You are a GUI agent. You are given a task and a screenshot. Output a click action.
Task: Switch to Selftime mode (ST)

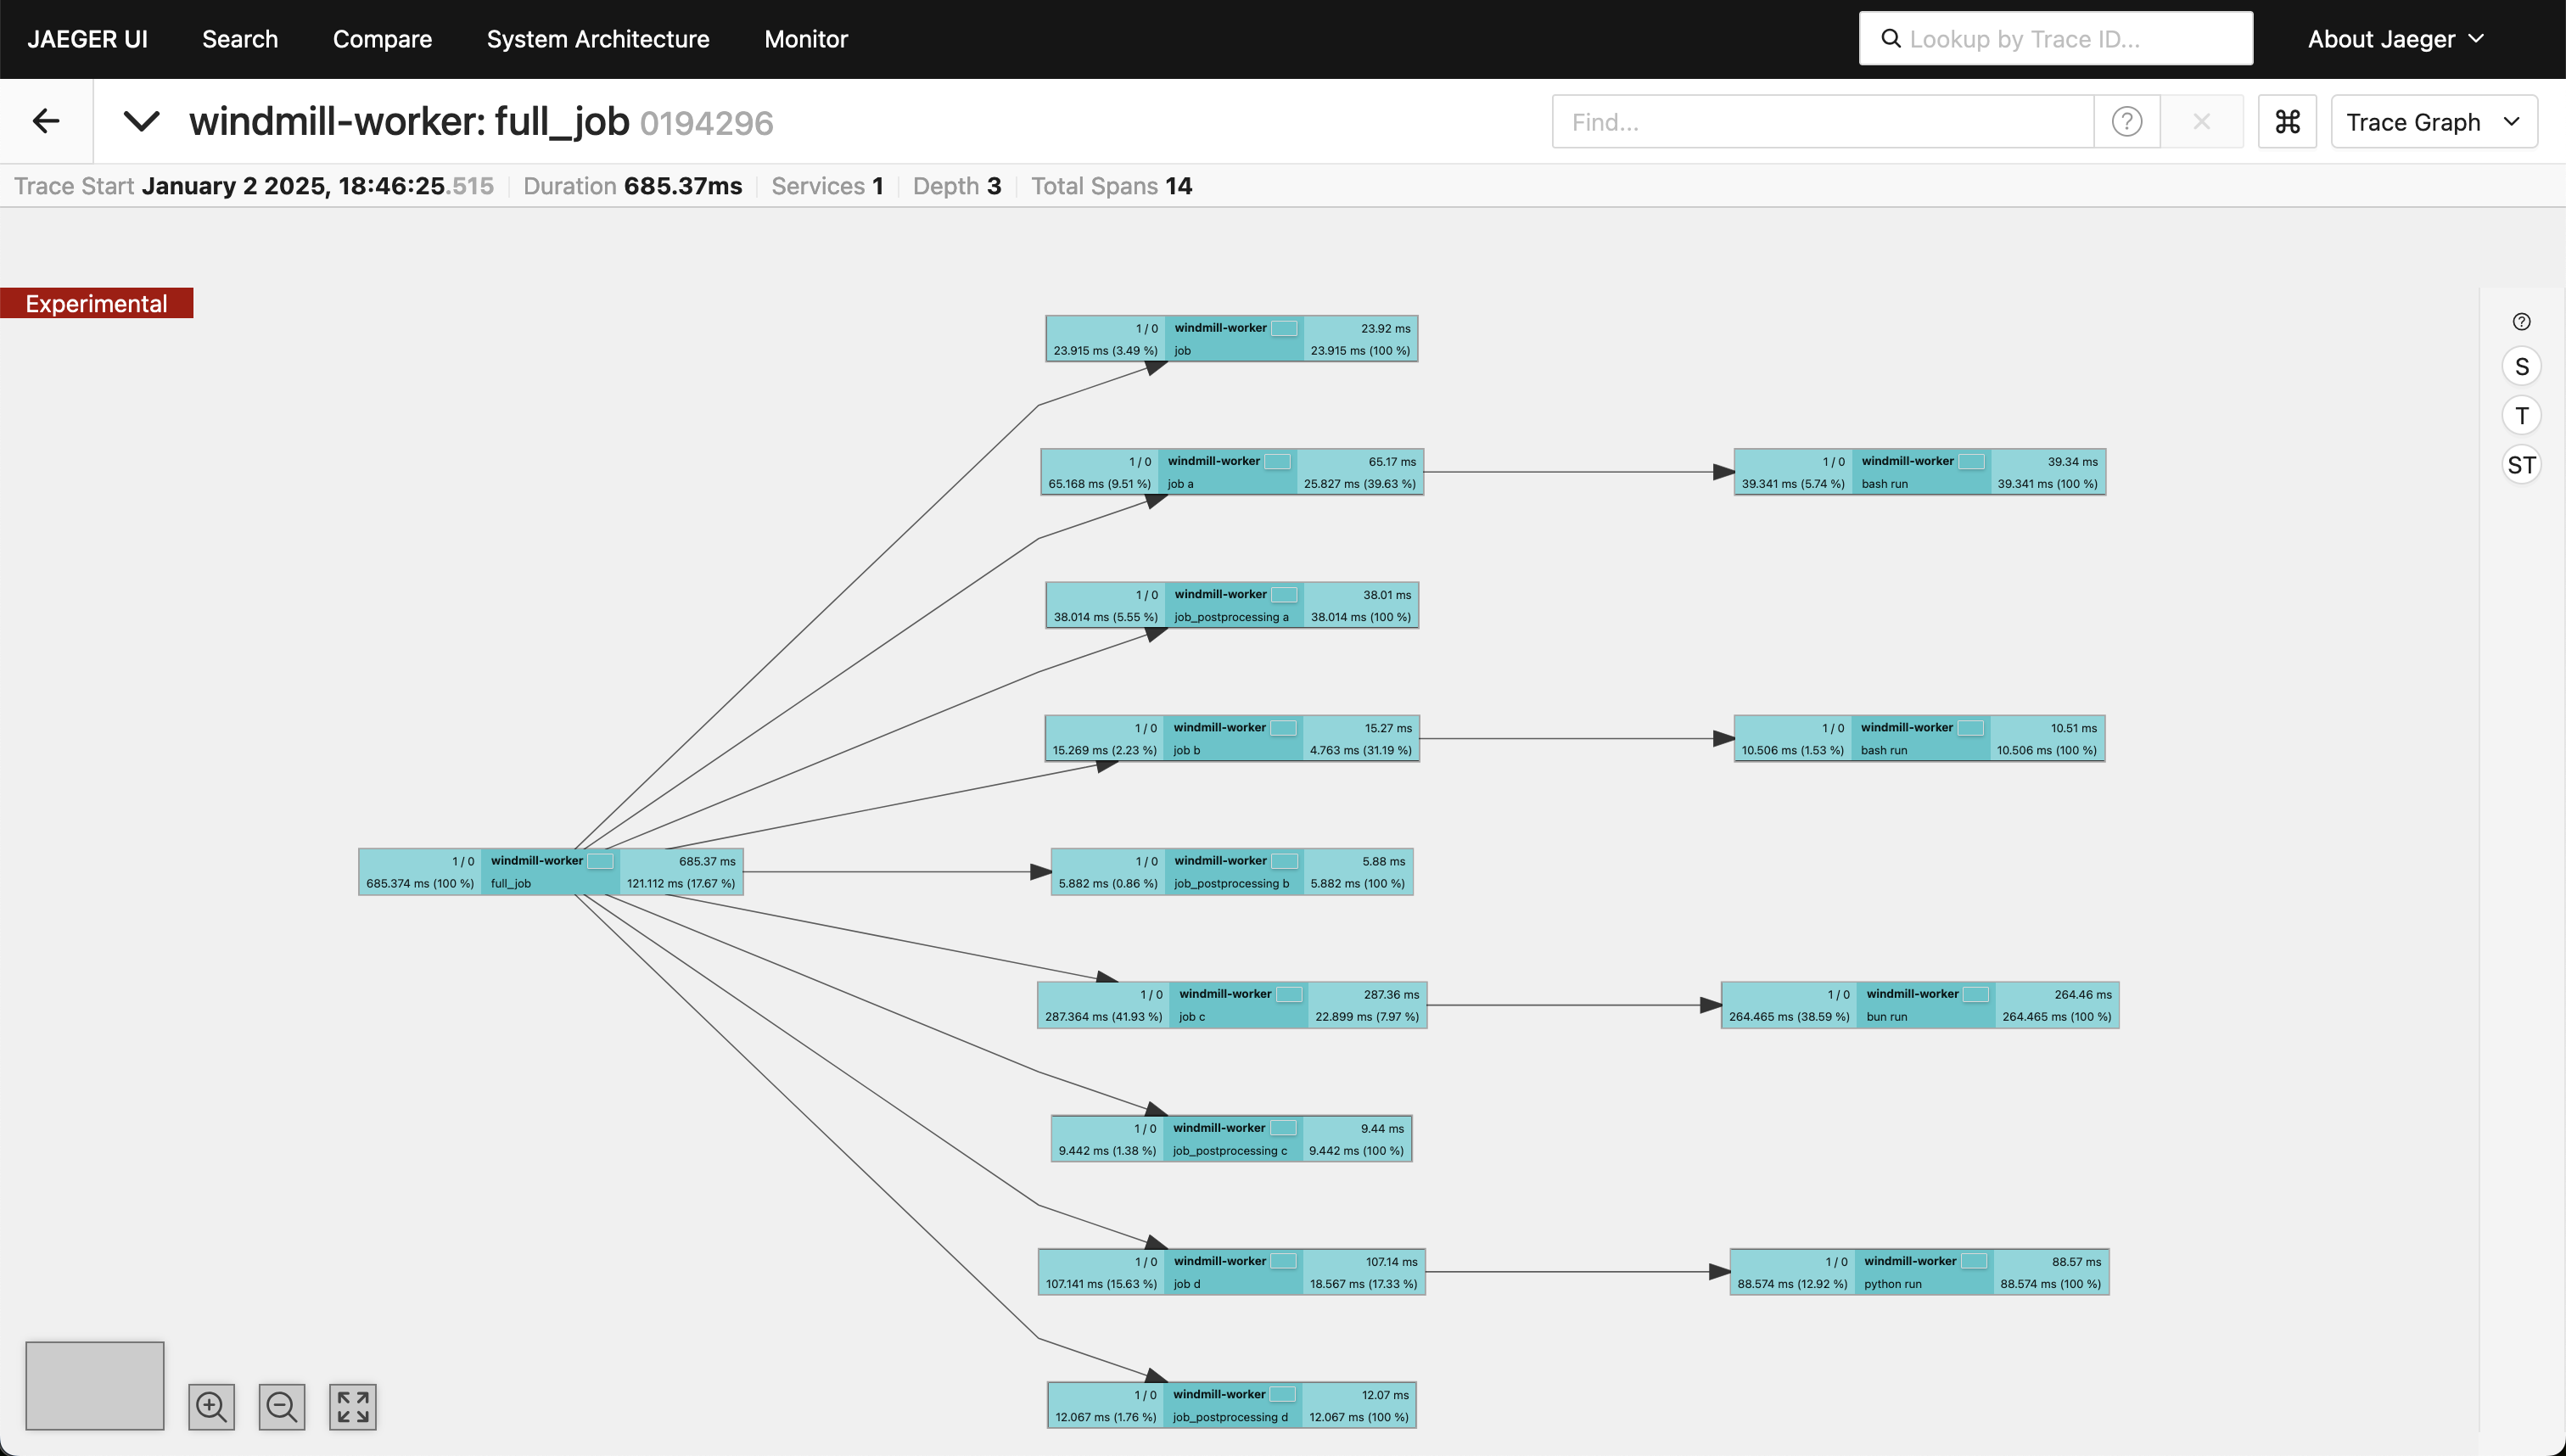[2521, 465]
